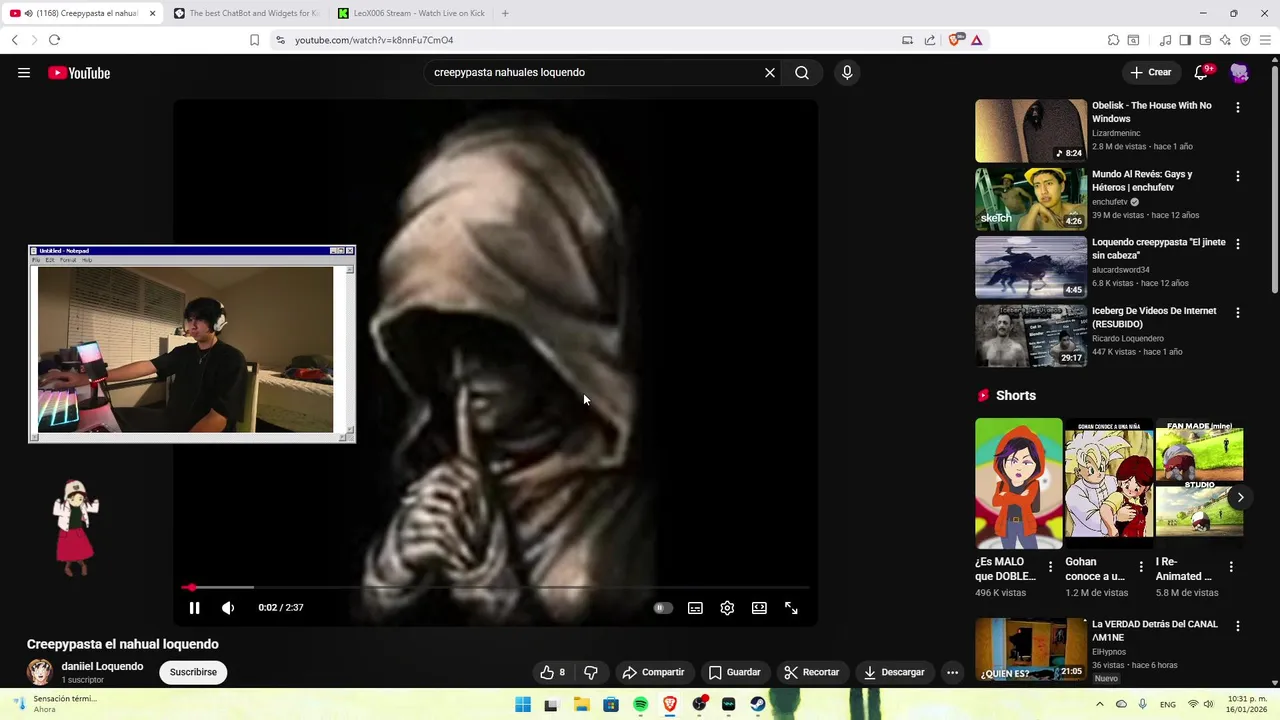This screenshot has width=1280, height=720.
Task: Enter fullscreen mode
Action: [791, 608]
